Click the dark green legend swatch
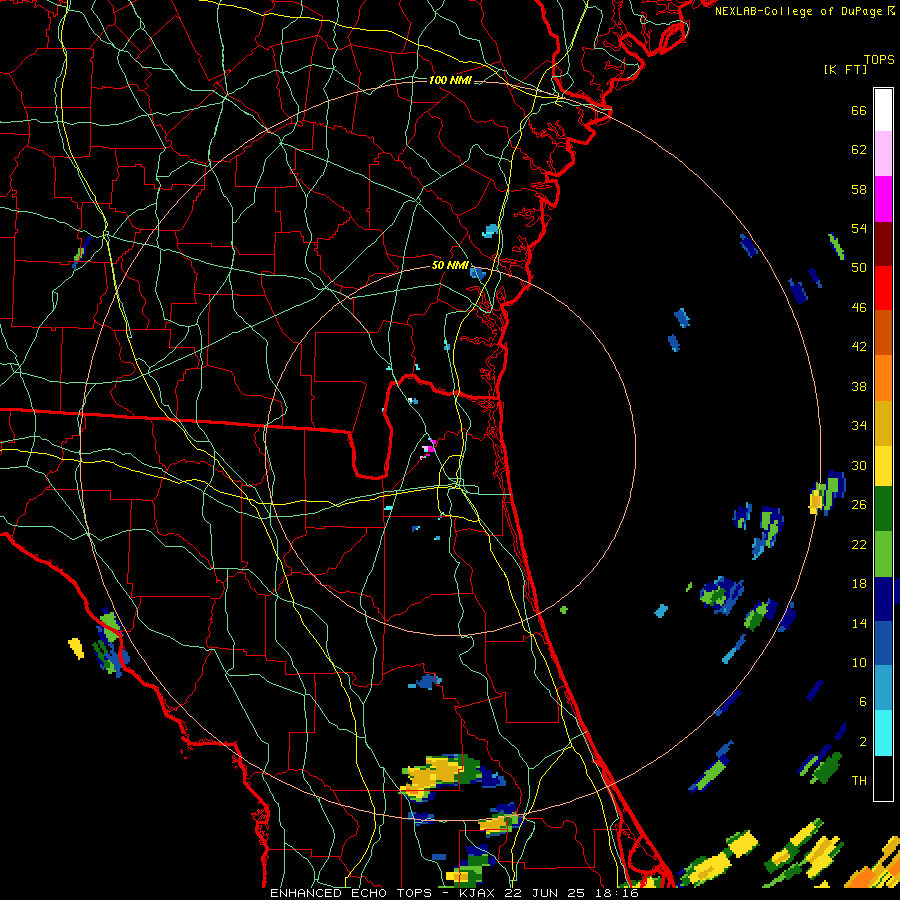The image size is (900, 900). pyautogui.click(x=883, y=509)
